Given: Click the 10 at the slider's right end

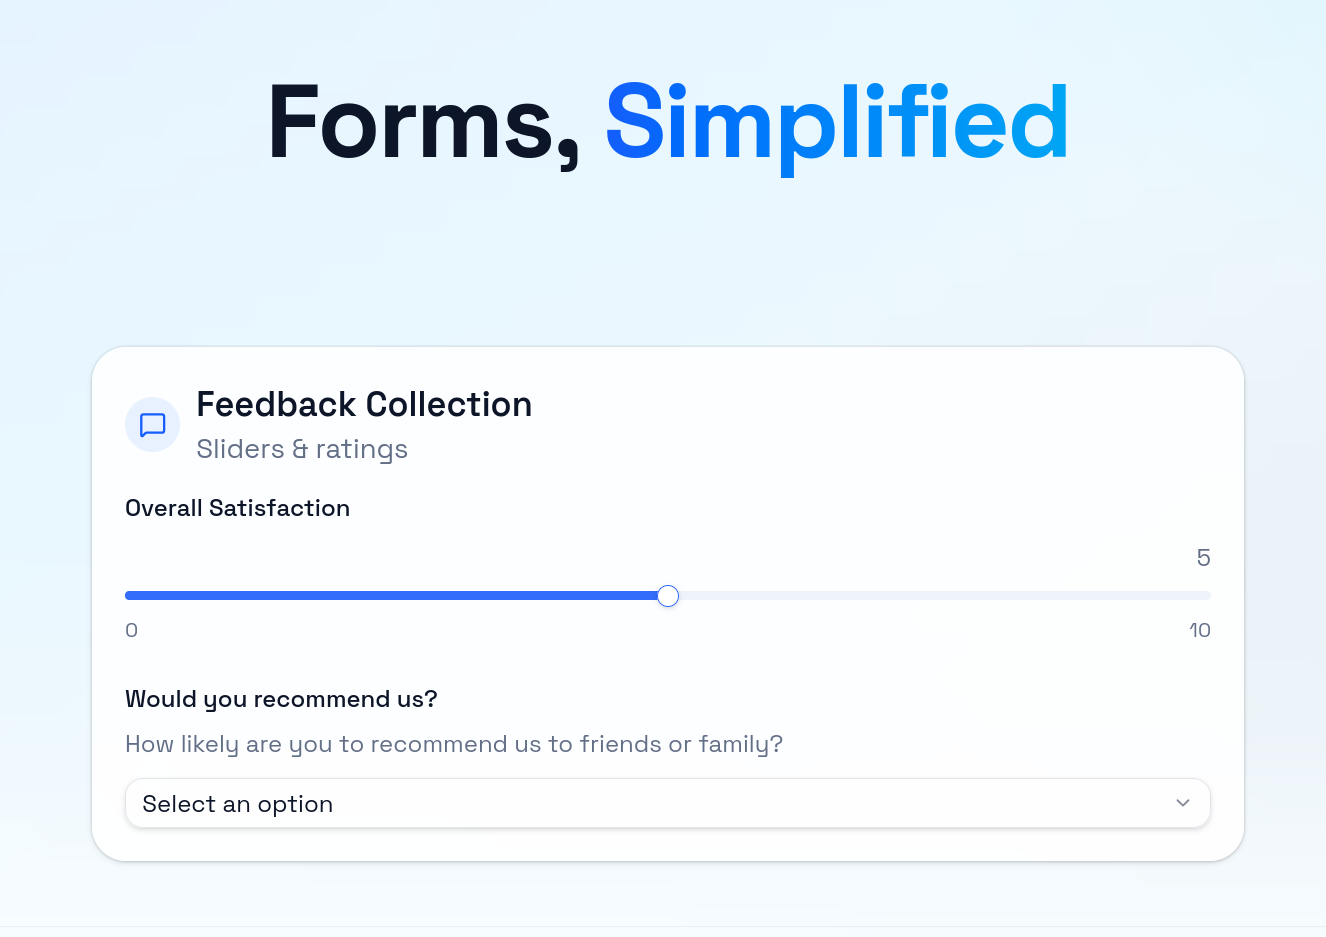Looking at the screenshot, I should click(1200, 630).
